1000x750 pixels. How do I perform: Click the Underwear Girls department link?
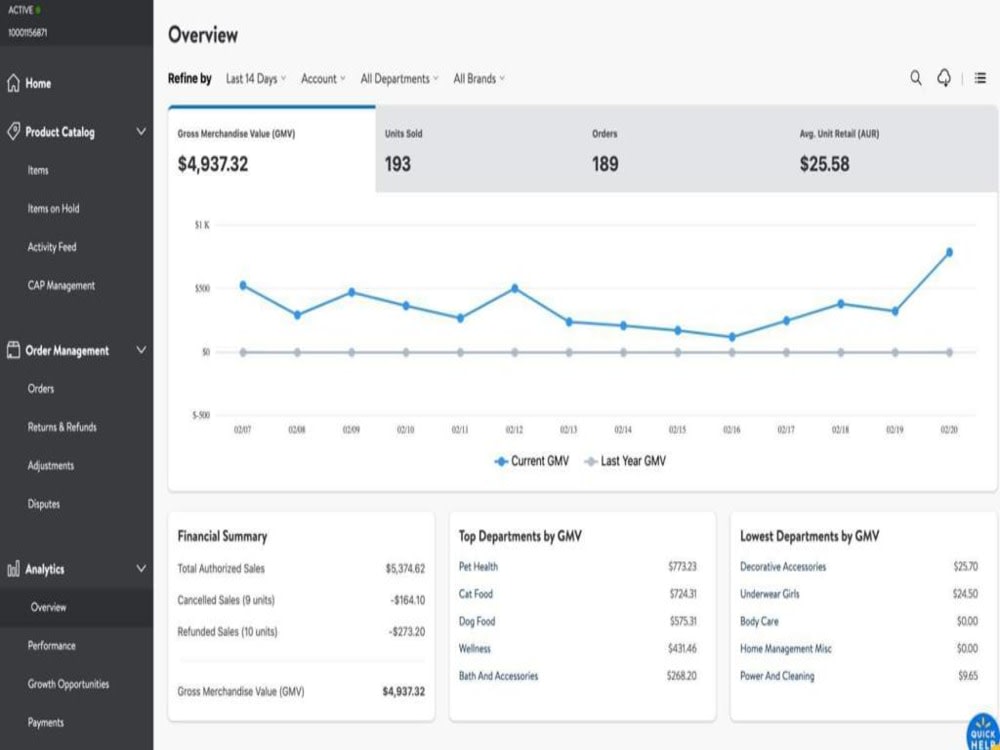770,594
